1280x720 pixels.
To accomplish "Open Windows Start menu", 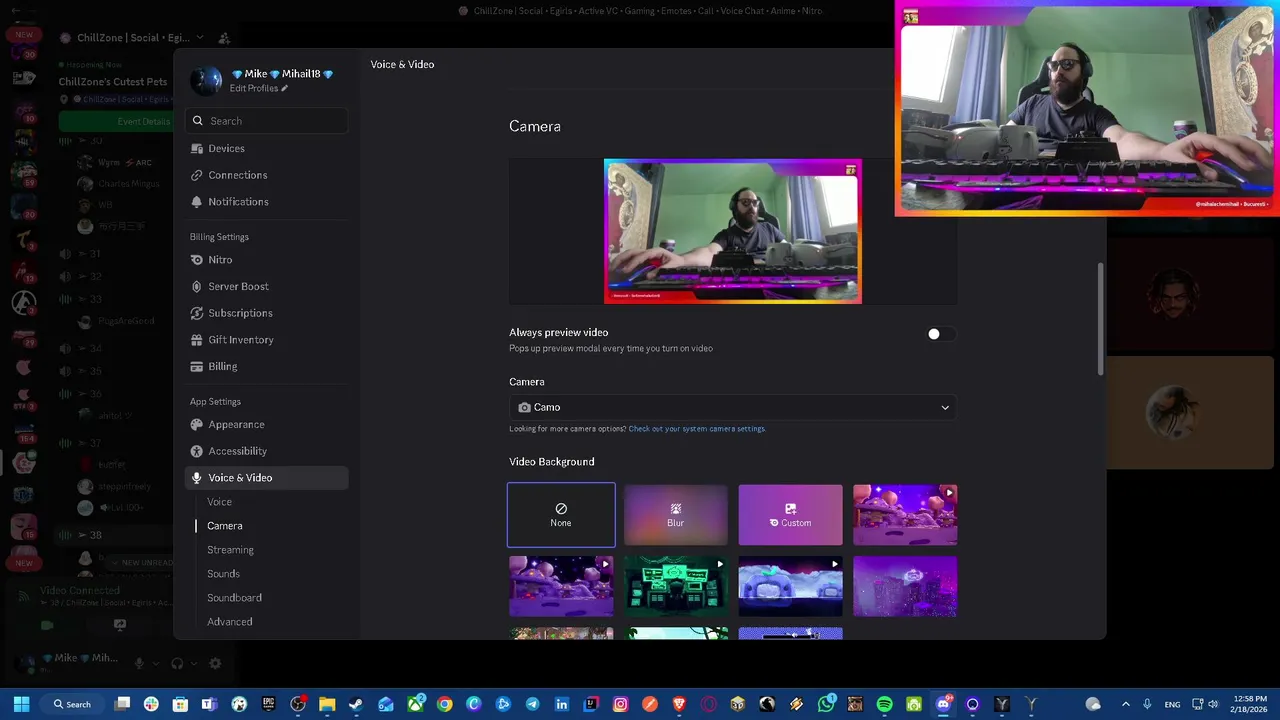I will 21,704.
